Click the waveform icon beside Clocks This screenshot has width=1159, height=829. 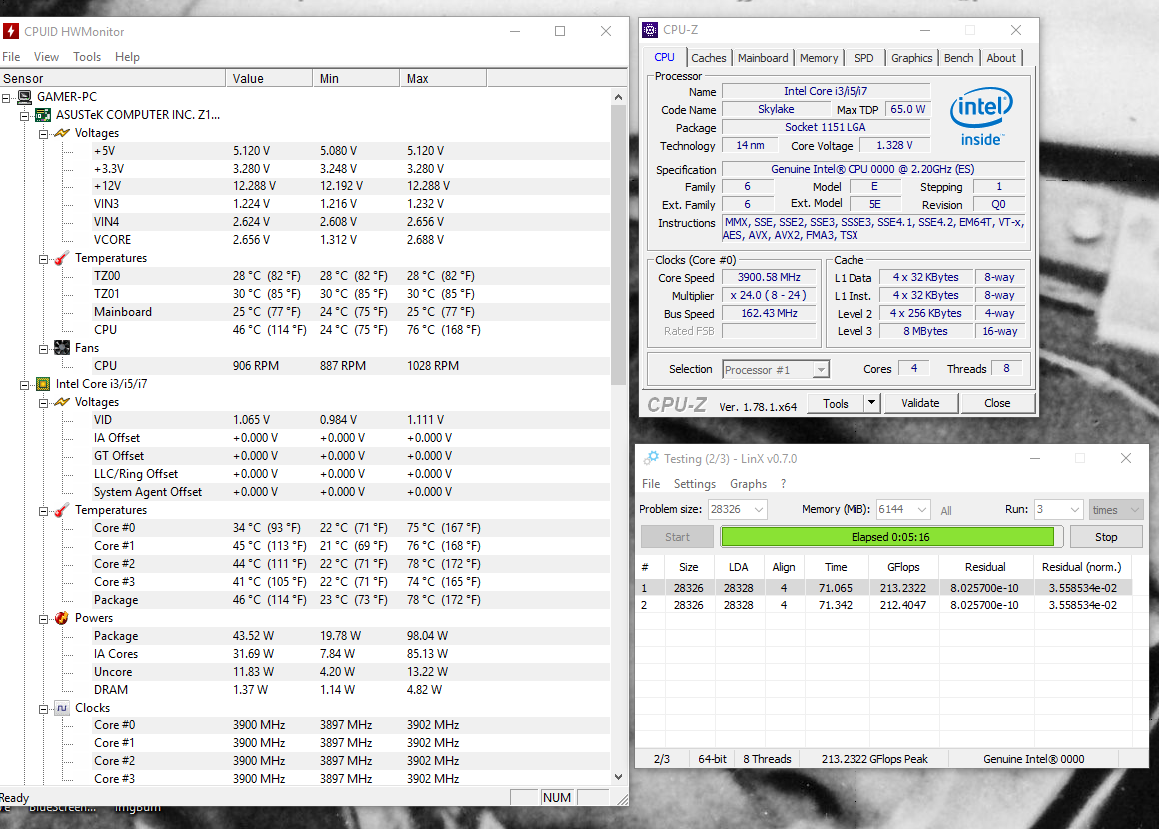point(62,708)
